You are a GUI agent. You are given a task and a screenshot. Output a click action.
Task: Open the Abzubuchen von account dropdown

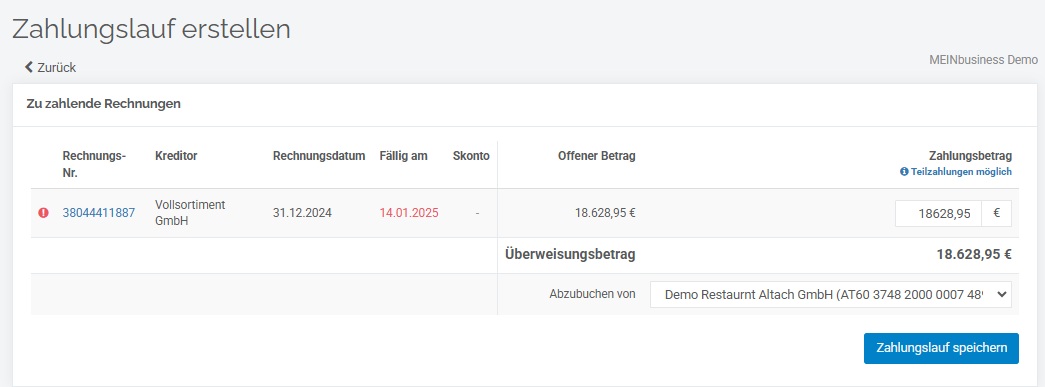pos(830,294)
